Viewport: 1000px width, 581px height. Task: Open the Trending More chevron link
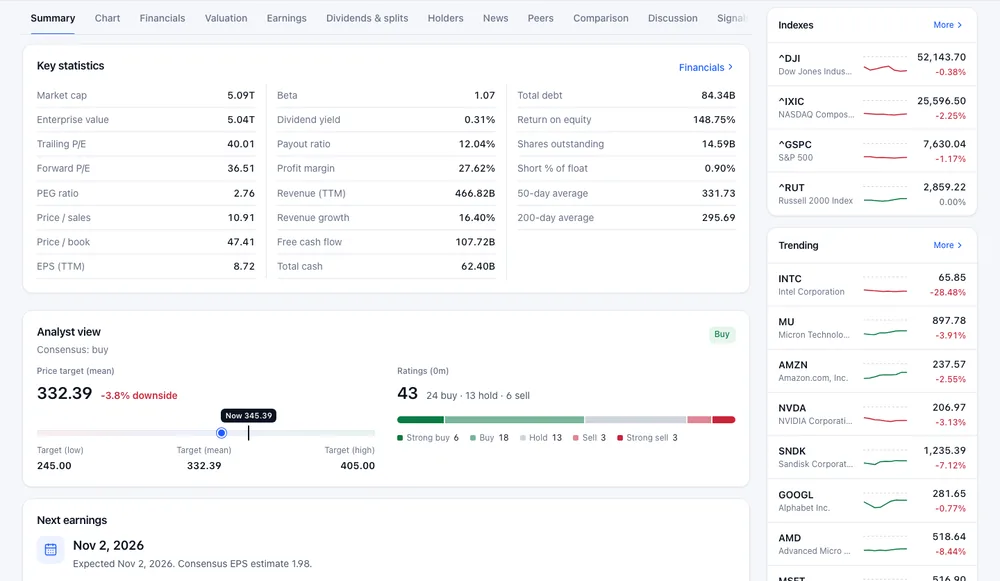click(948, 245)
